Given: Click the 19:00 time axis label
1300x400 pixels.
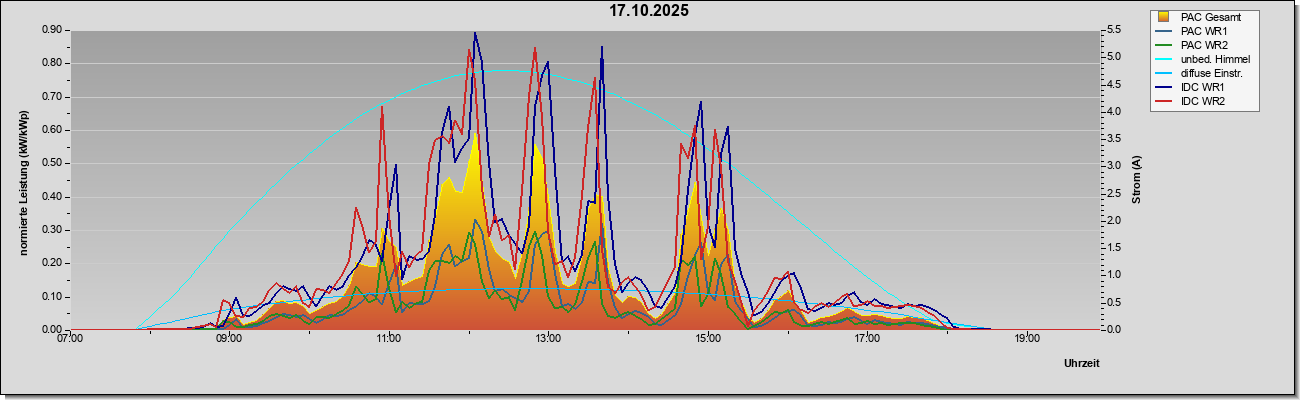Looking at the screenshot, I should point(1026,339).
